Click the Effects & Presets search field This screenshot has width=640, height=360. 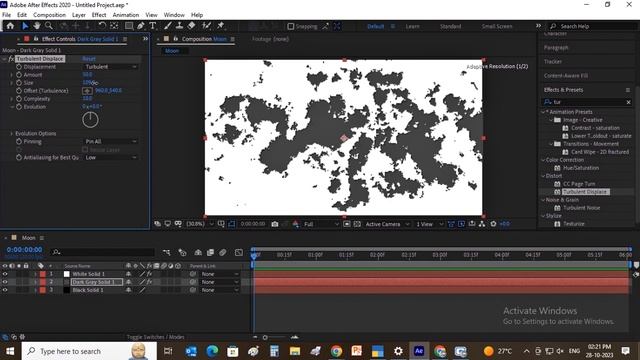pyautogui.click(x=587, y=102)
